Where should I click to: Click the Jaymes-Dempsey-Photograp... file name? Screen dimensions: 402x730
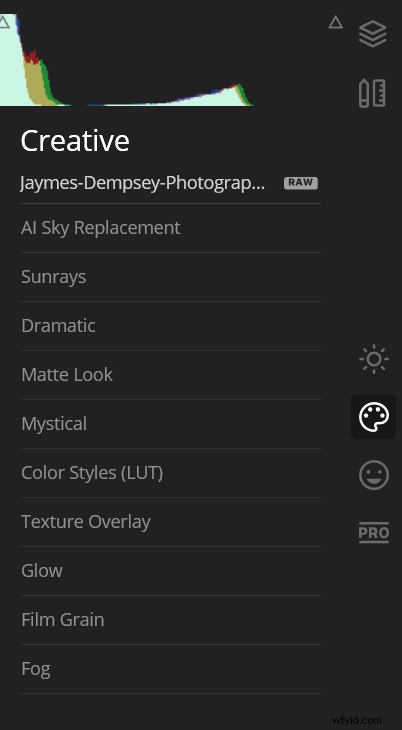(143, 183)
